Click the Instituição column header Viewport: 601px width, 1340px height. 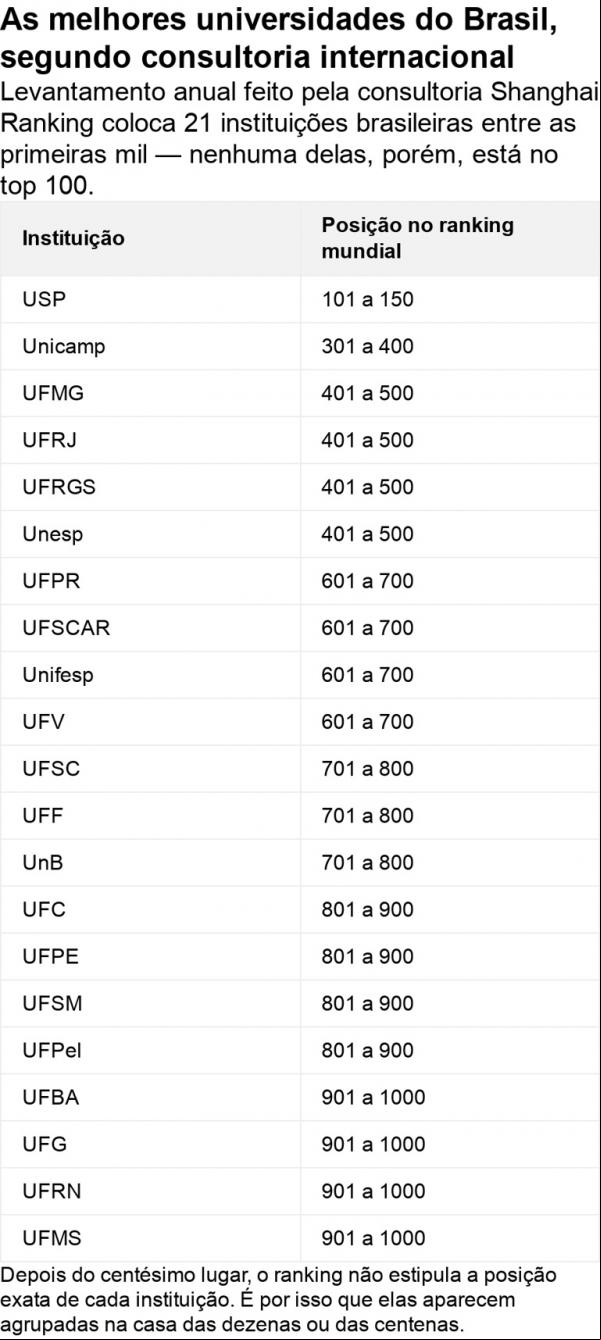pyautogui.click(x=73, y=239)
